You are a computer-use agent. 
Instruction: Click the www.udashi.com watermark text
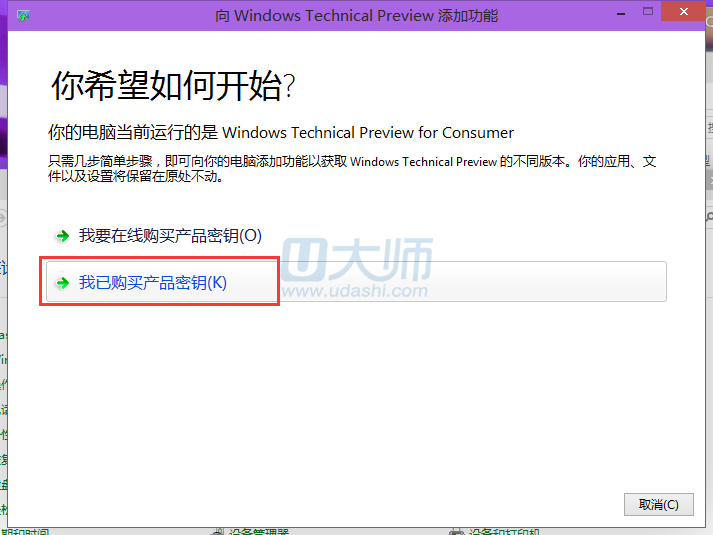356,291
